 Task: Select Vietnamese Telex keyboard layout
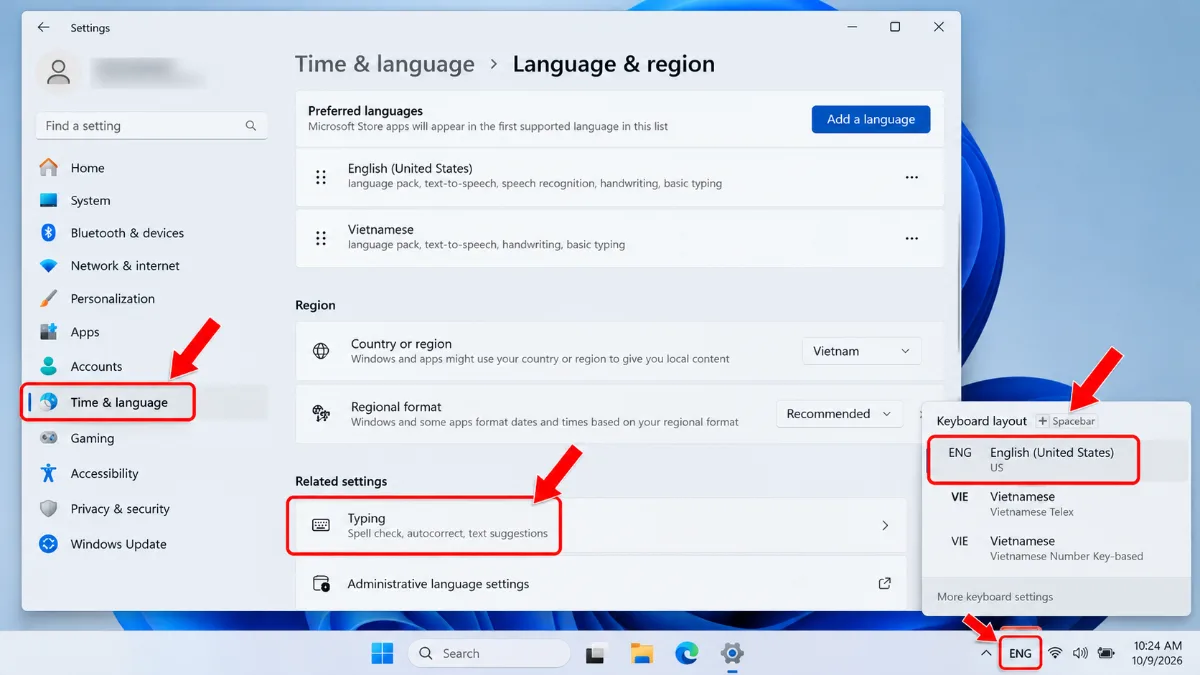1055,504
